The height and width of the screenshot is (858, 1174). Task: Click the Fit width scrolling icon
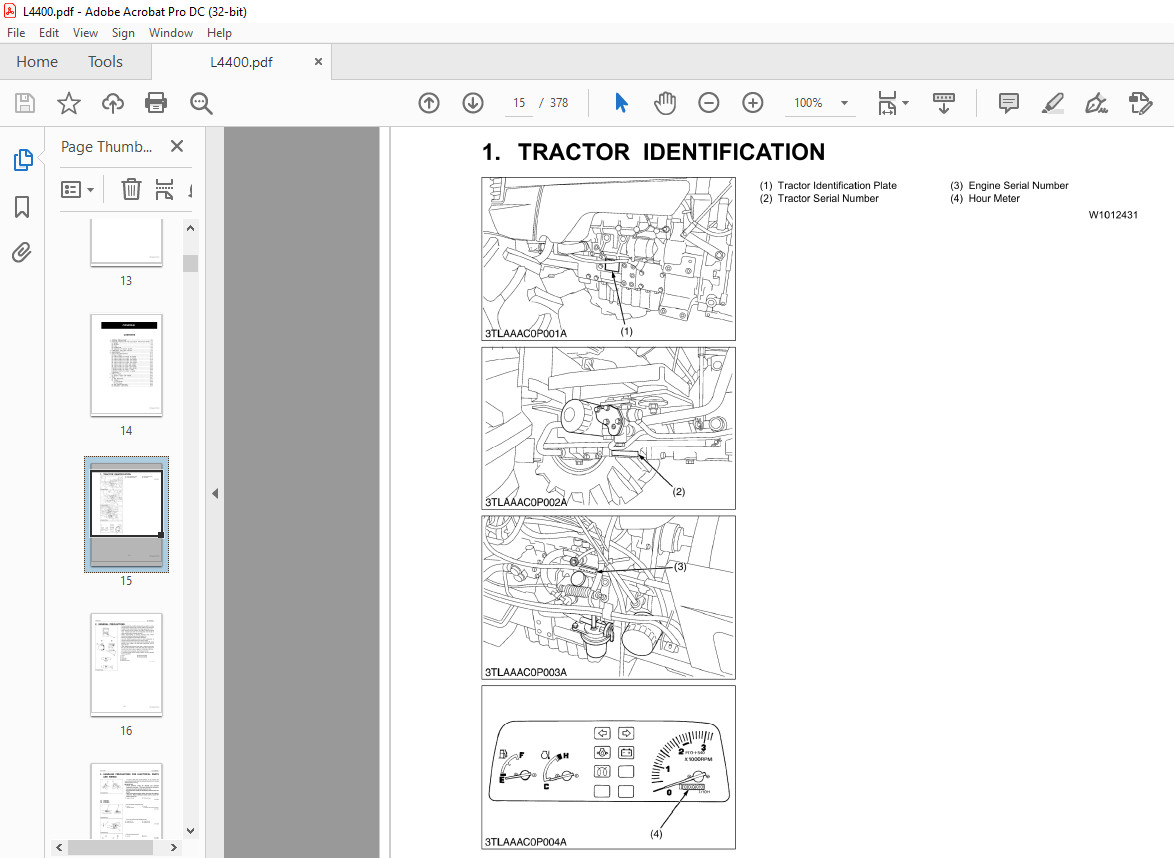(887, 103)
